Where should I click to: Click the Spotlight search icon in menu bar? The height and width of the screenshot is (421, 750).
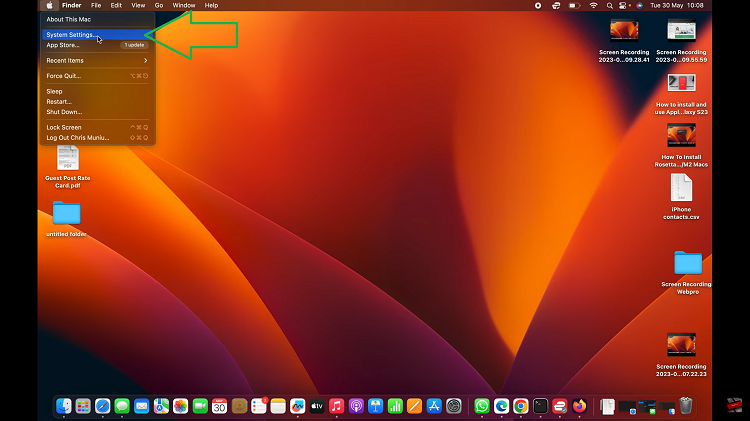[x=612, y=5]
